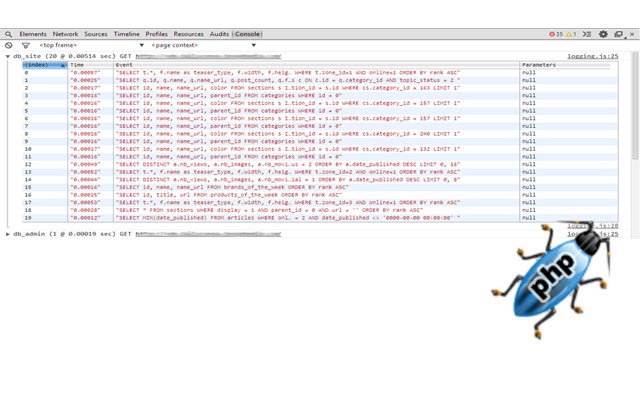Click query with category_id = 132
Image resolution: width=640 pixels, height=400 pixels.
(288, 149)
